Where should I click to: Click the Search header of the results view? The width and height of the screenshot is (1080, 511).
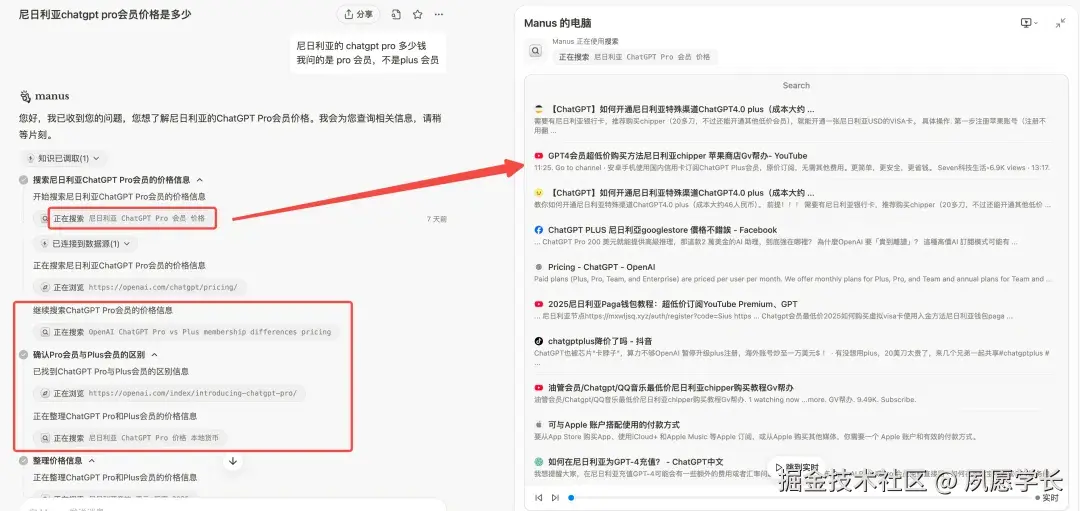[796, 85]
